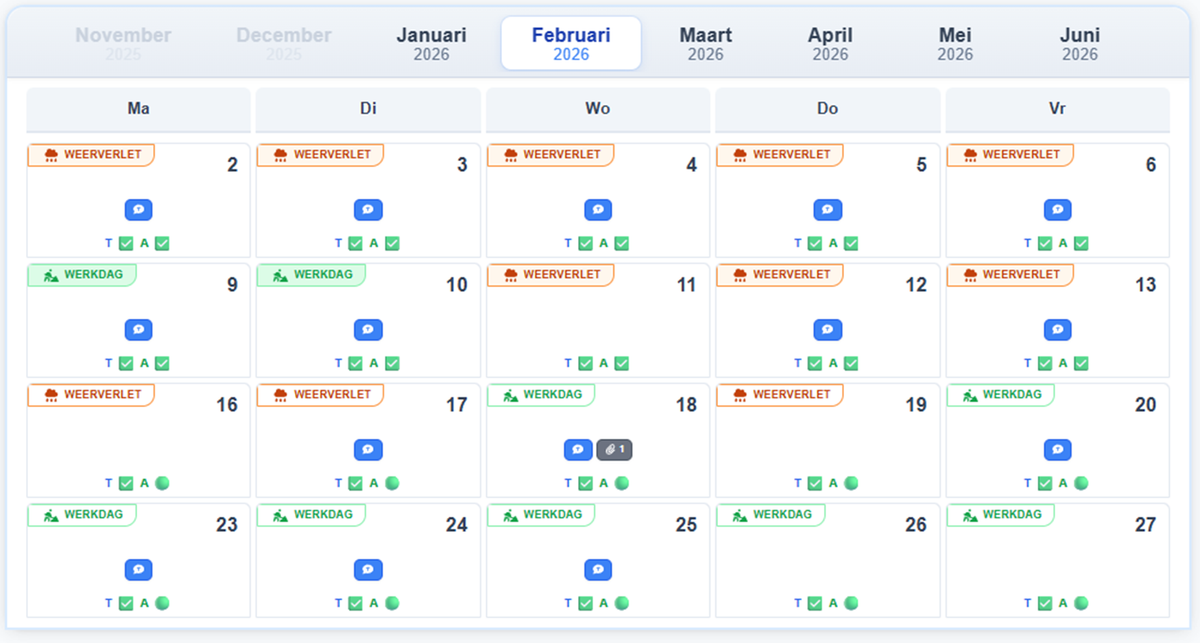The height and width of the screenshot is (643, 1200).
Task: Switch to the Maart 2026 tab
Action: point(706,43)
